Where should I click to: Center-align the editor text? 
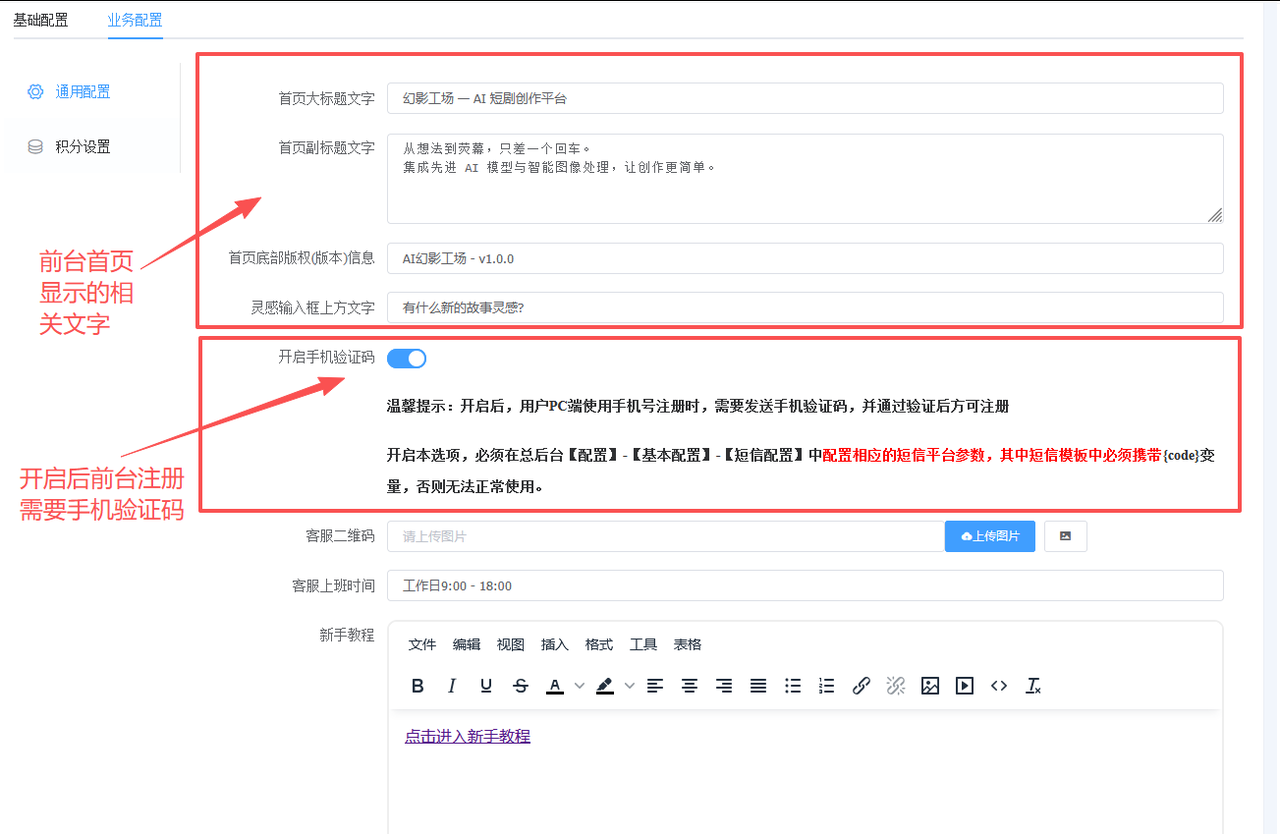689,686
